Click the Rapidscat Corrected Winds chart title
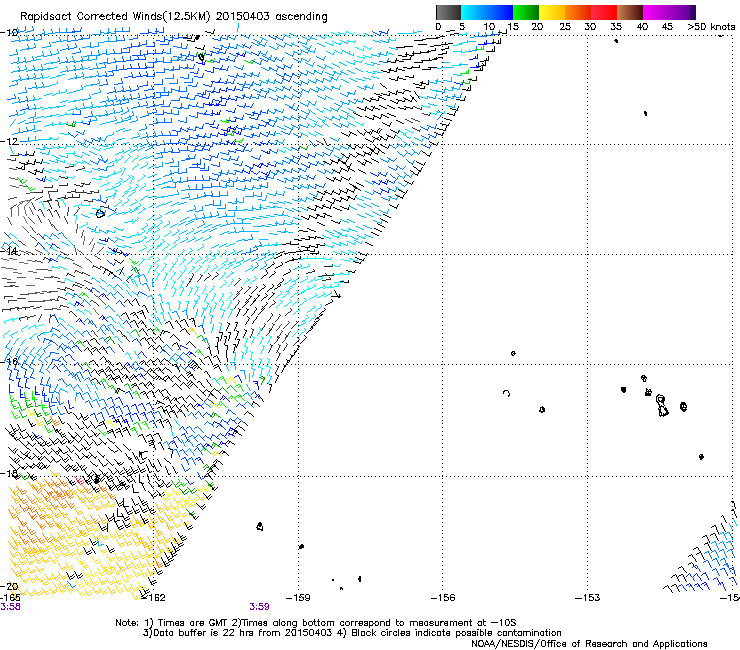This screenshot has width=740, height=650. [174, 16]
